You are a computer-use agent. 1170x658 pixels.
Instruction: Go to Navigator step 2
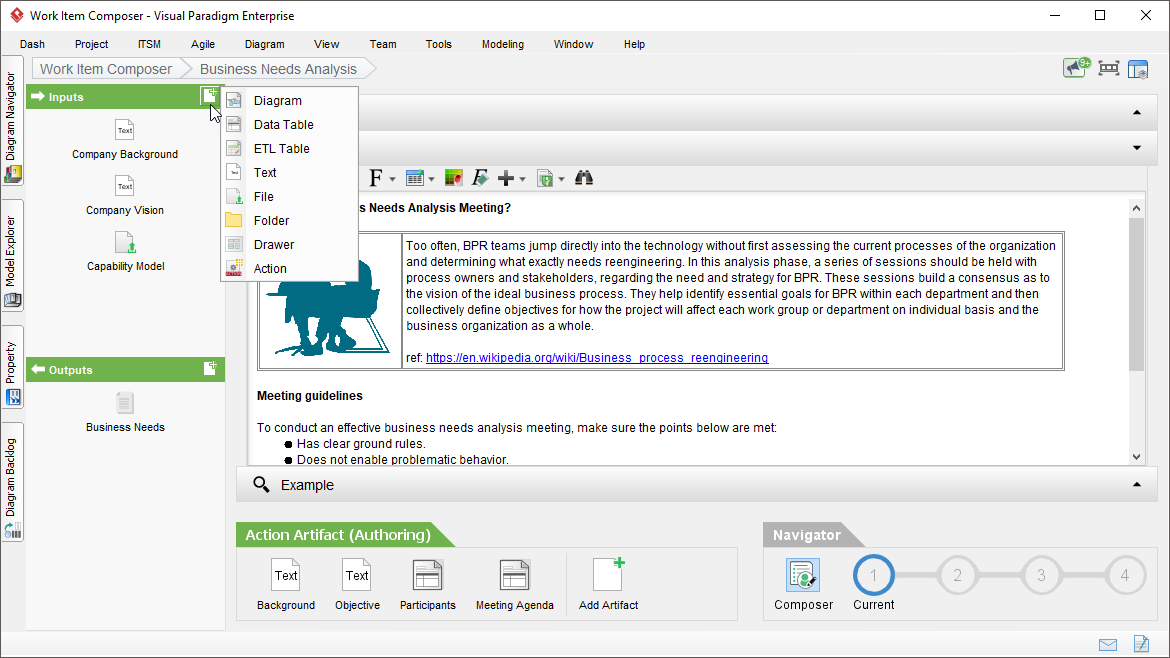[x=957, y=575]
